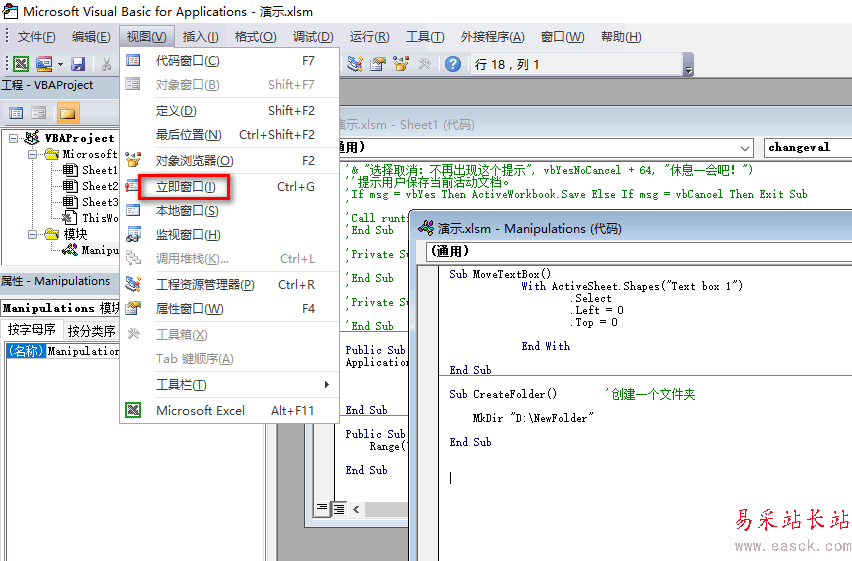
Task: Click the Properties Window toolbar icon
Action: tap(378, 64)
